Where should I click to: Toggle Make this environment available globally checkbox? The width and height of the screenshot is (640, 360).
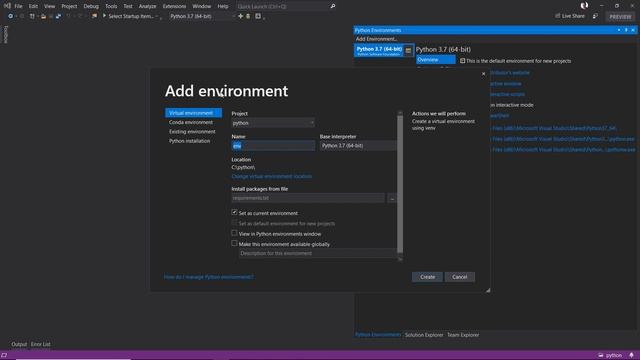(234, 243)
